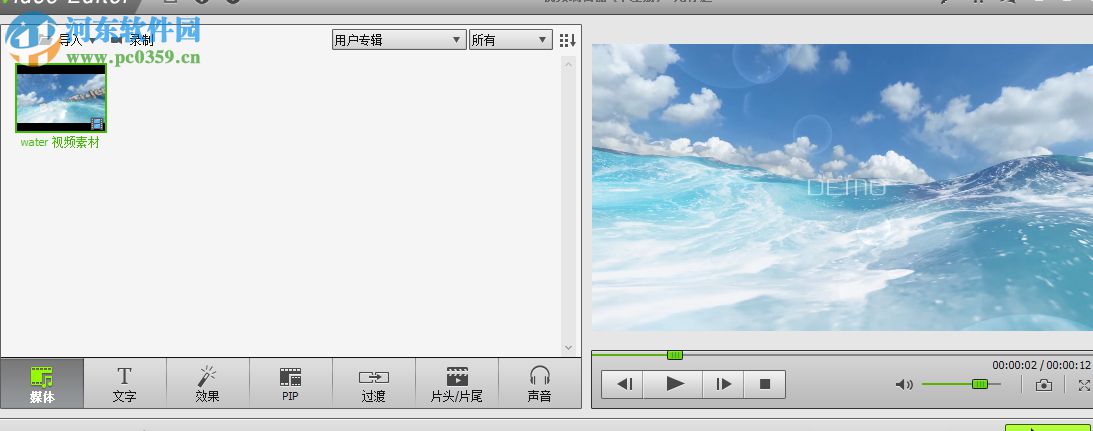The image size is (1093, 431).
Task: Click the playback progress slider handle
Action: pos(674,355)
